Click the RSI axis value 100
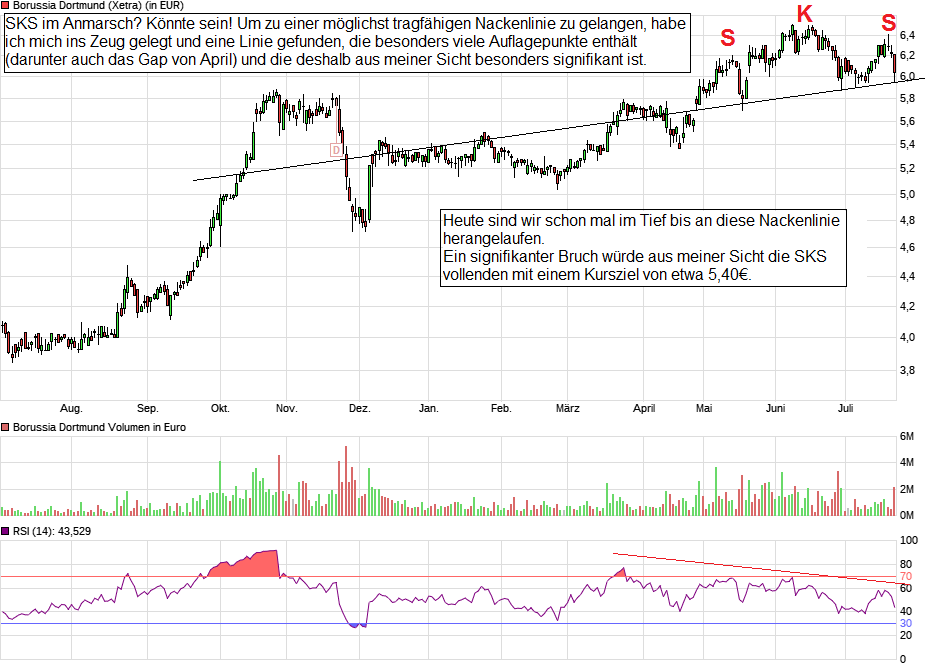This screenshot has width=925, height=671. coord(908,540)
